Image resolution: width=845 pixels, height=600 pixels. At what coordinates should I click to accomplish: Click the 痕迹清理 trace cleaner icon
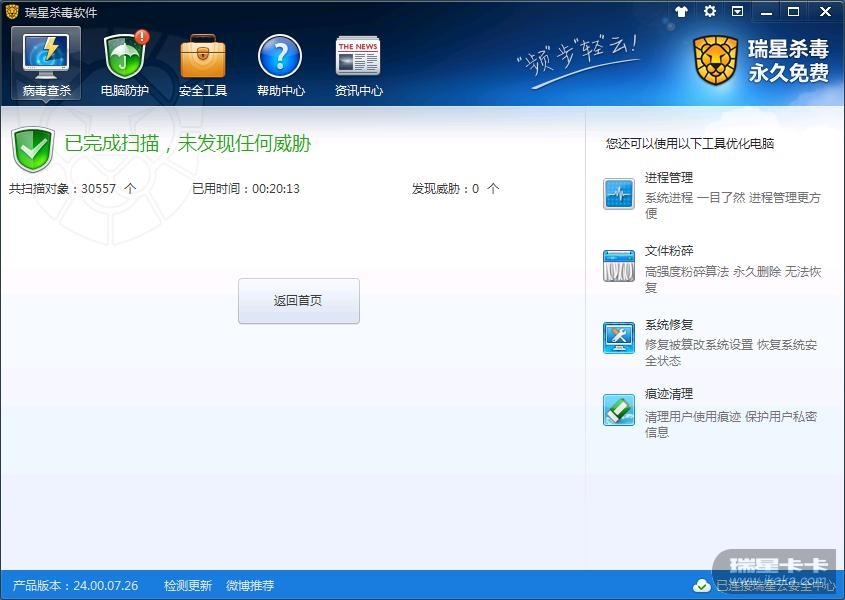tap(619, 410)
